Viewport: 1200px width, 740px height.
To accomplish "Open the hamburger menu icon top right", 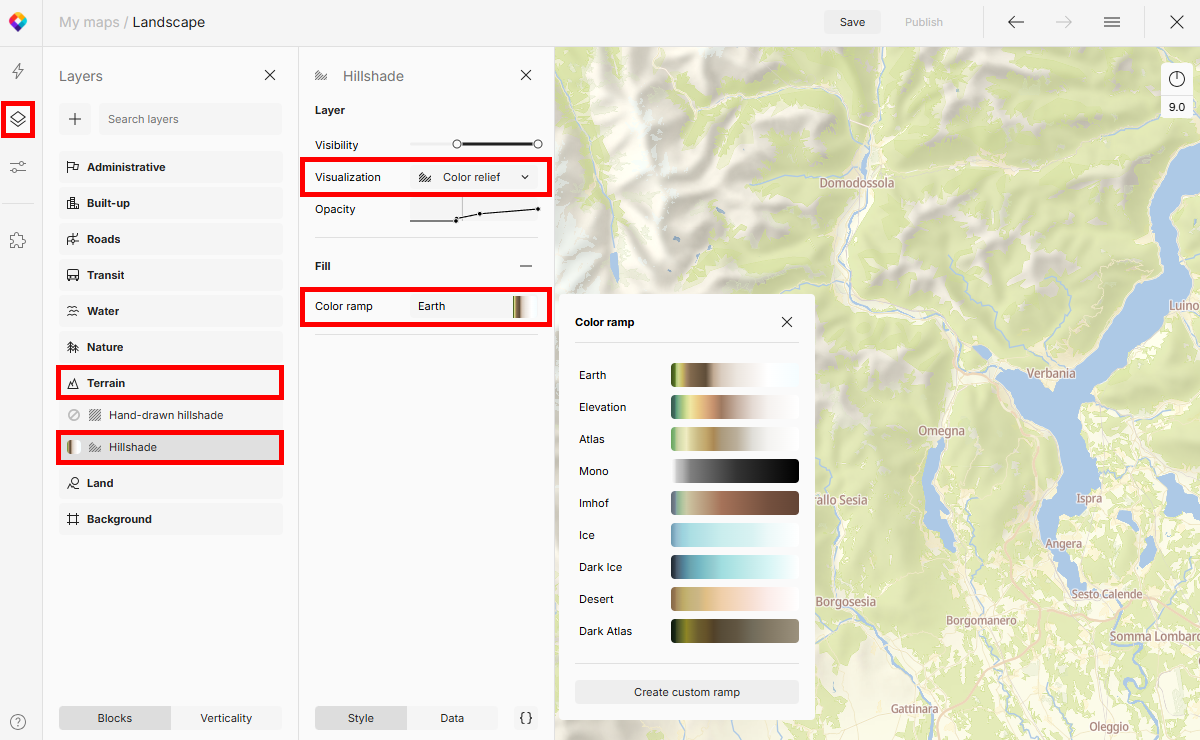I will tap(1111, 21).
